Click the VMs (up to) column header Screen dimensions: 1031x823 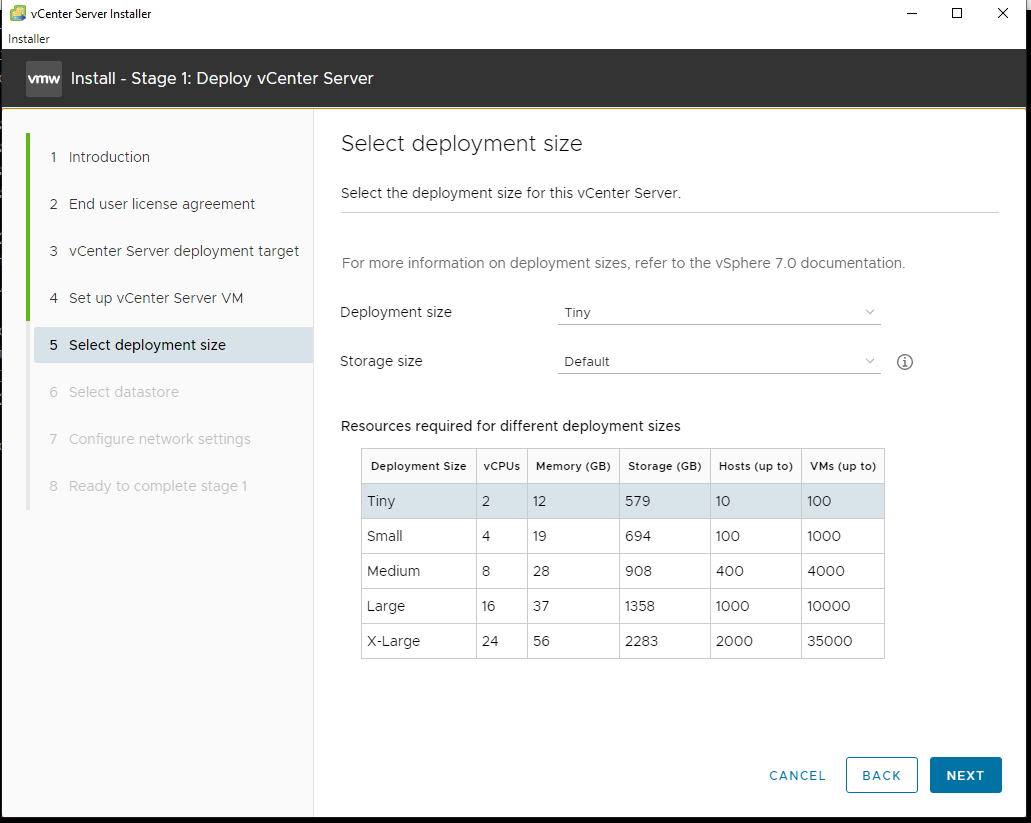(843, 466)
